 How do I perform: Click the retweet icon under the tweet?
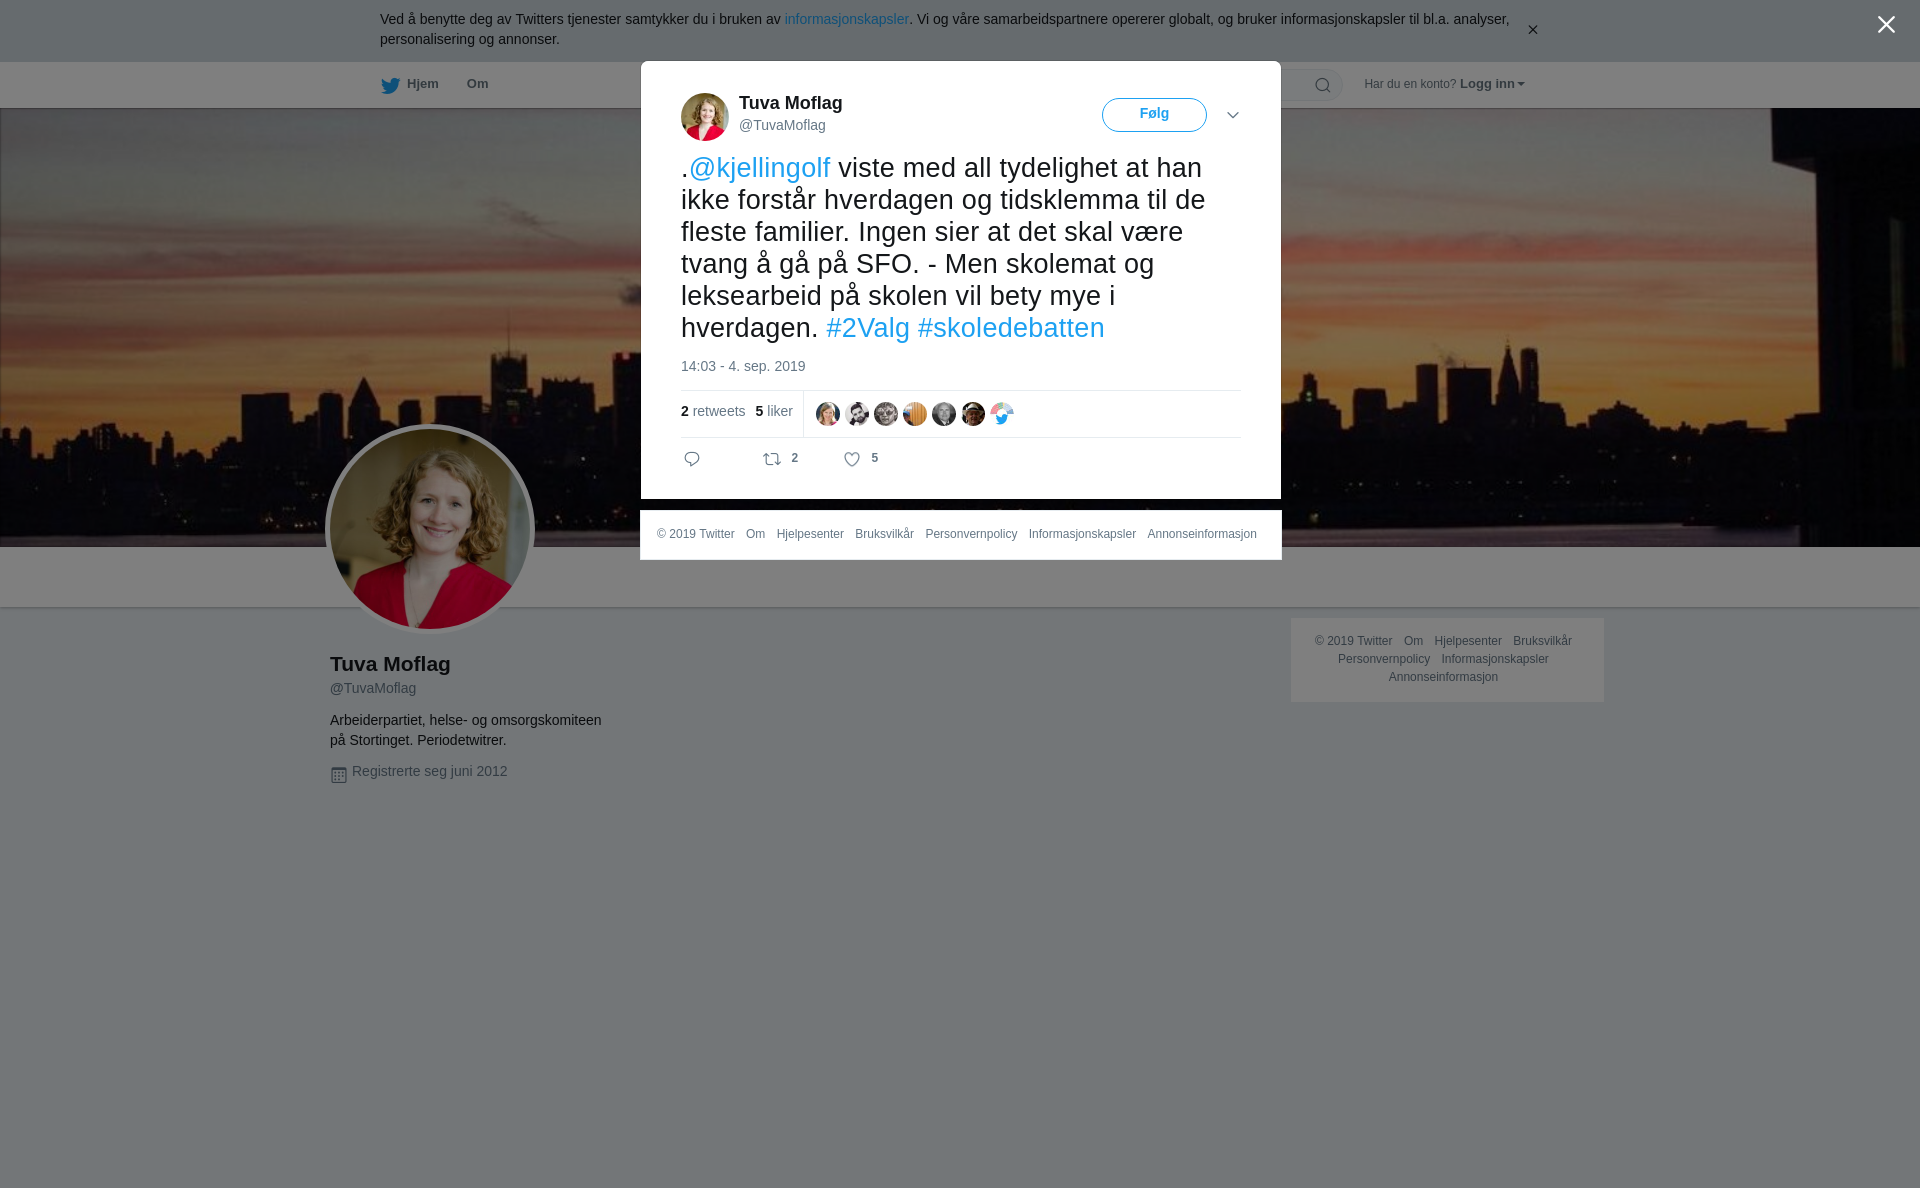[772, 459]
